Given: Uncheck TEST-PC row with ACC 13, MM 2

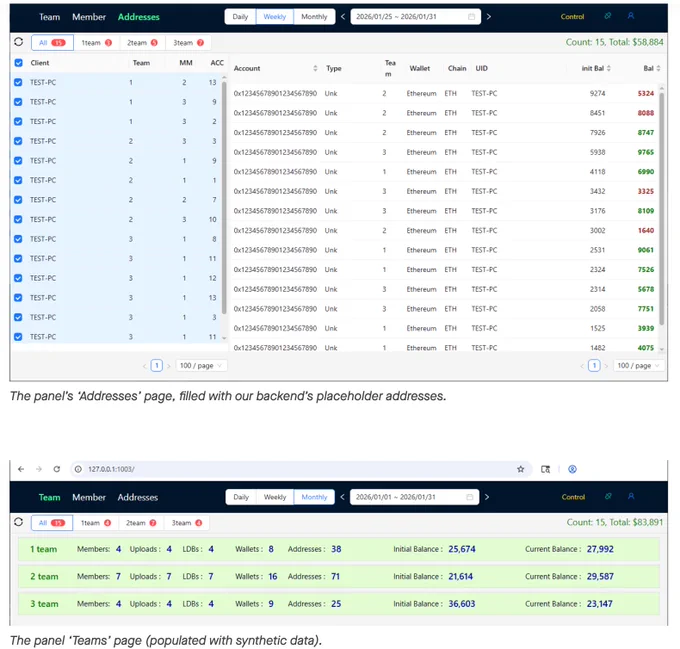Looking at the screenshot, I should tap(18, 82).
